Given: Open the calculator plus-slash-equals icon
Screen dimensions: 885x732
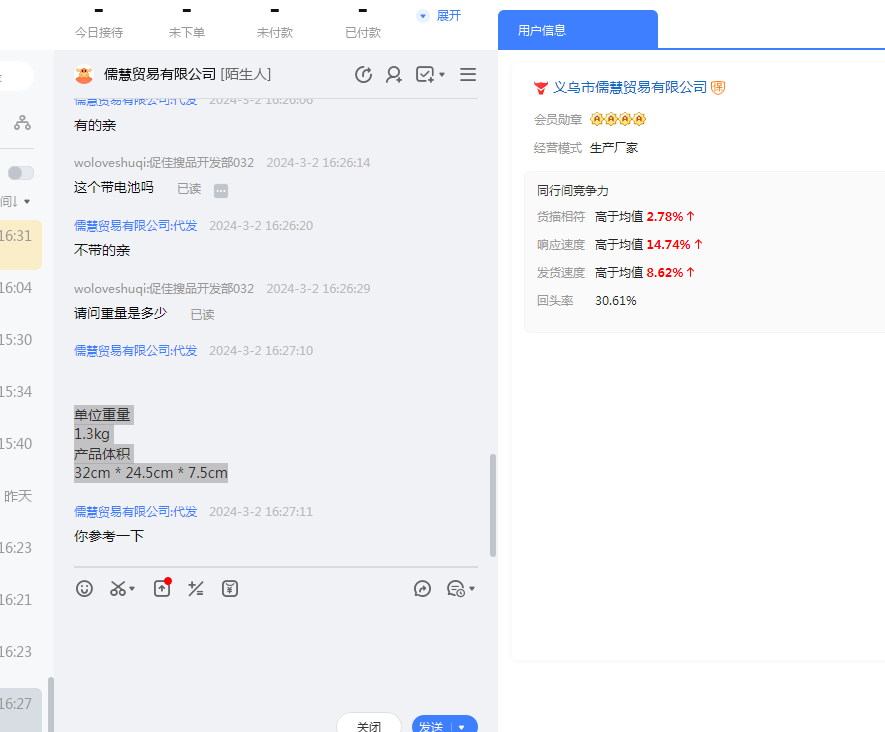Looking at the screenshot, I should pyautogui.click(x=196, y=589).
